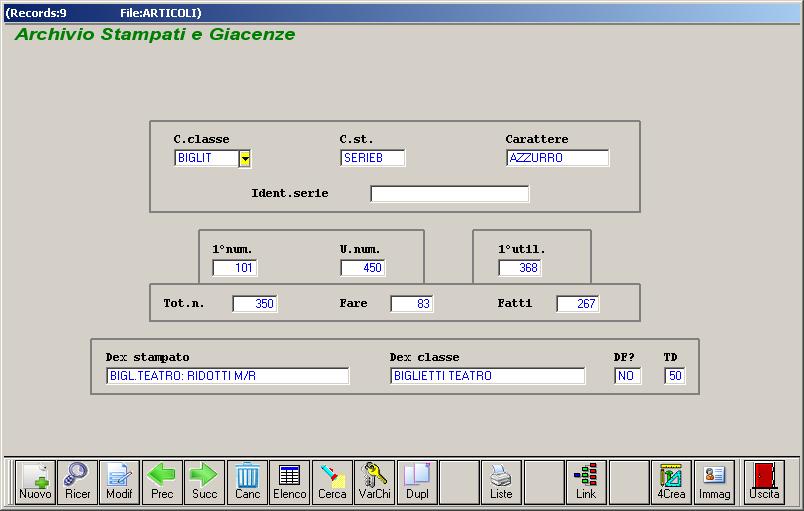Open the Elenco list table view
This screenshot has height=511, width=804.
coord(290,482)
